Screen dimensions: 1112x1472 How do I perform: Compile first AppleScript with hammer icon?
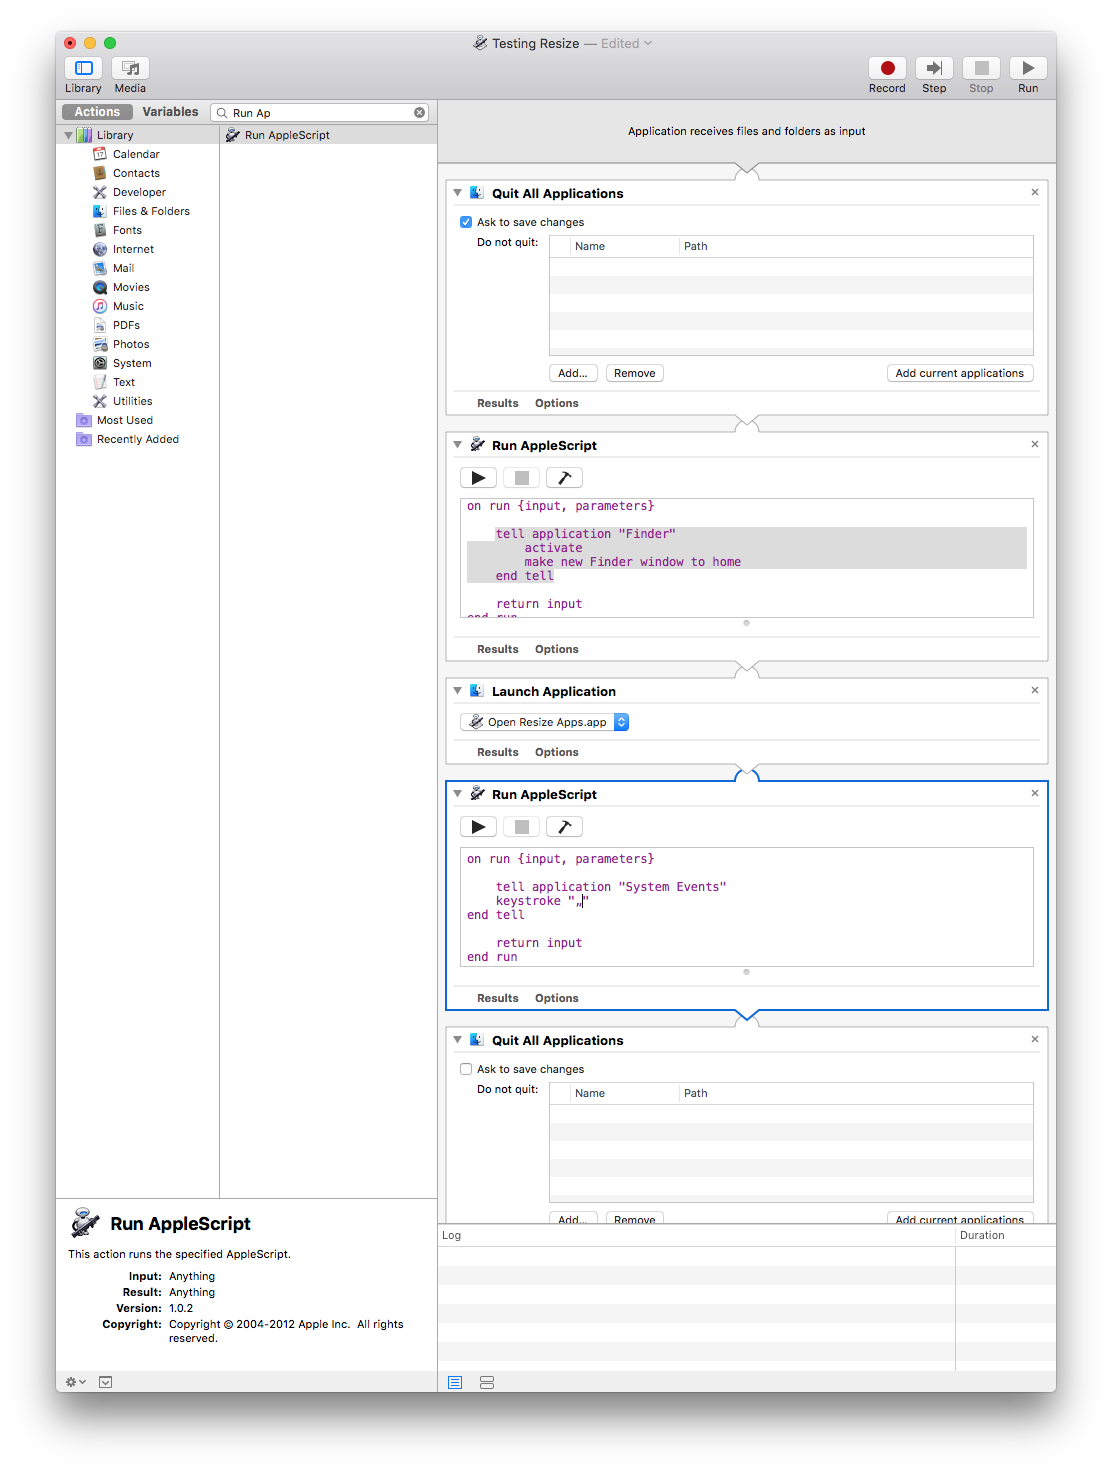564,478
